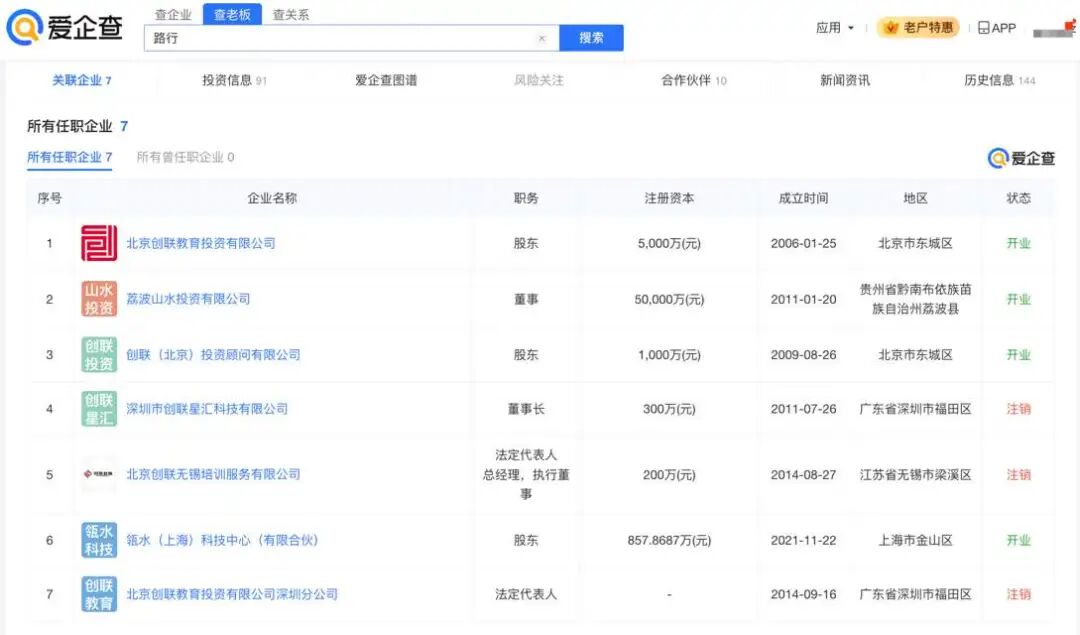Open 投资信息 91 tab

pos(234,80)
